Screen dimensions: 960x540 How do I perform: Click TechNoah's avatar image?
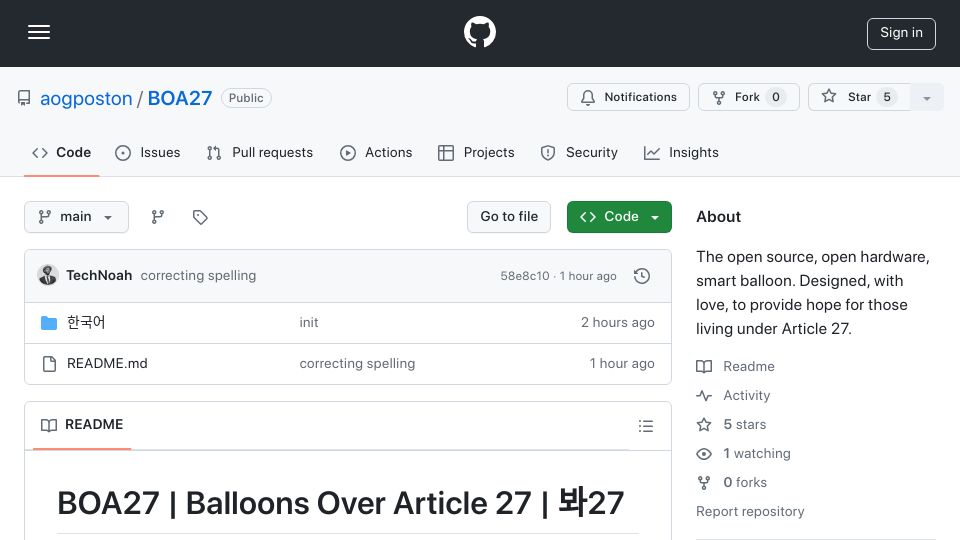[x=48, y=276]
